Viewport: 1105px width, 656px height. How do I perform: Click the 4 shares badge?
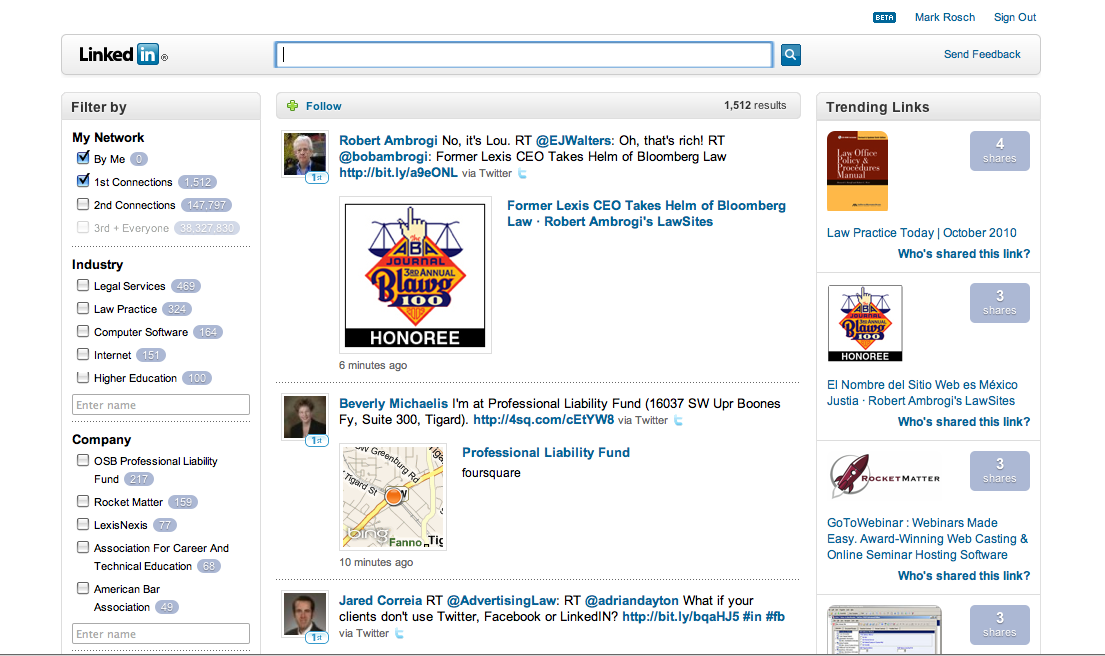(999, 151)
